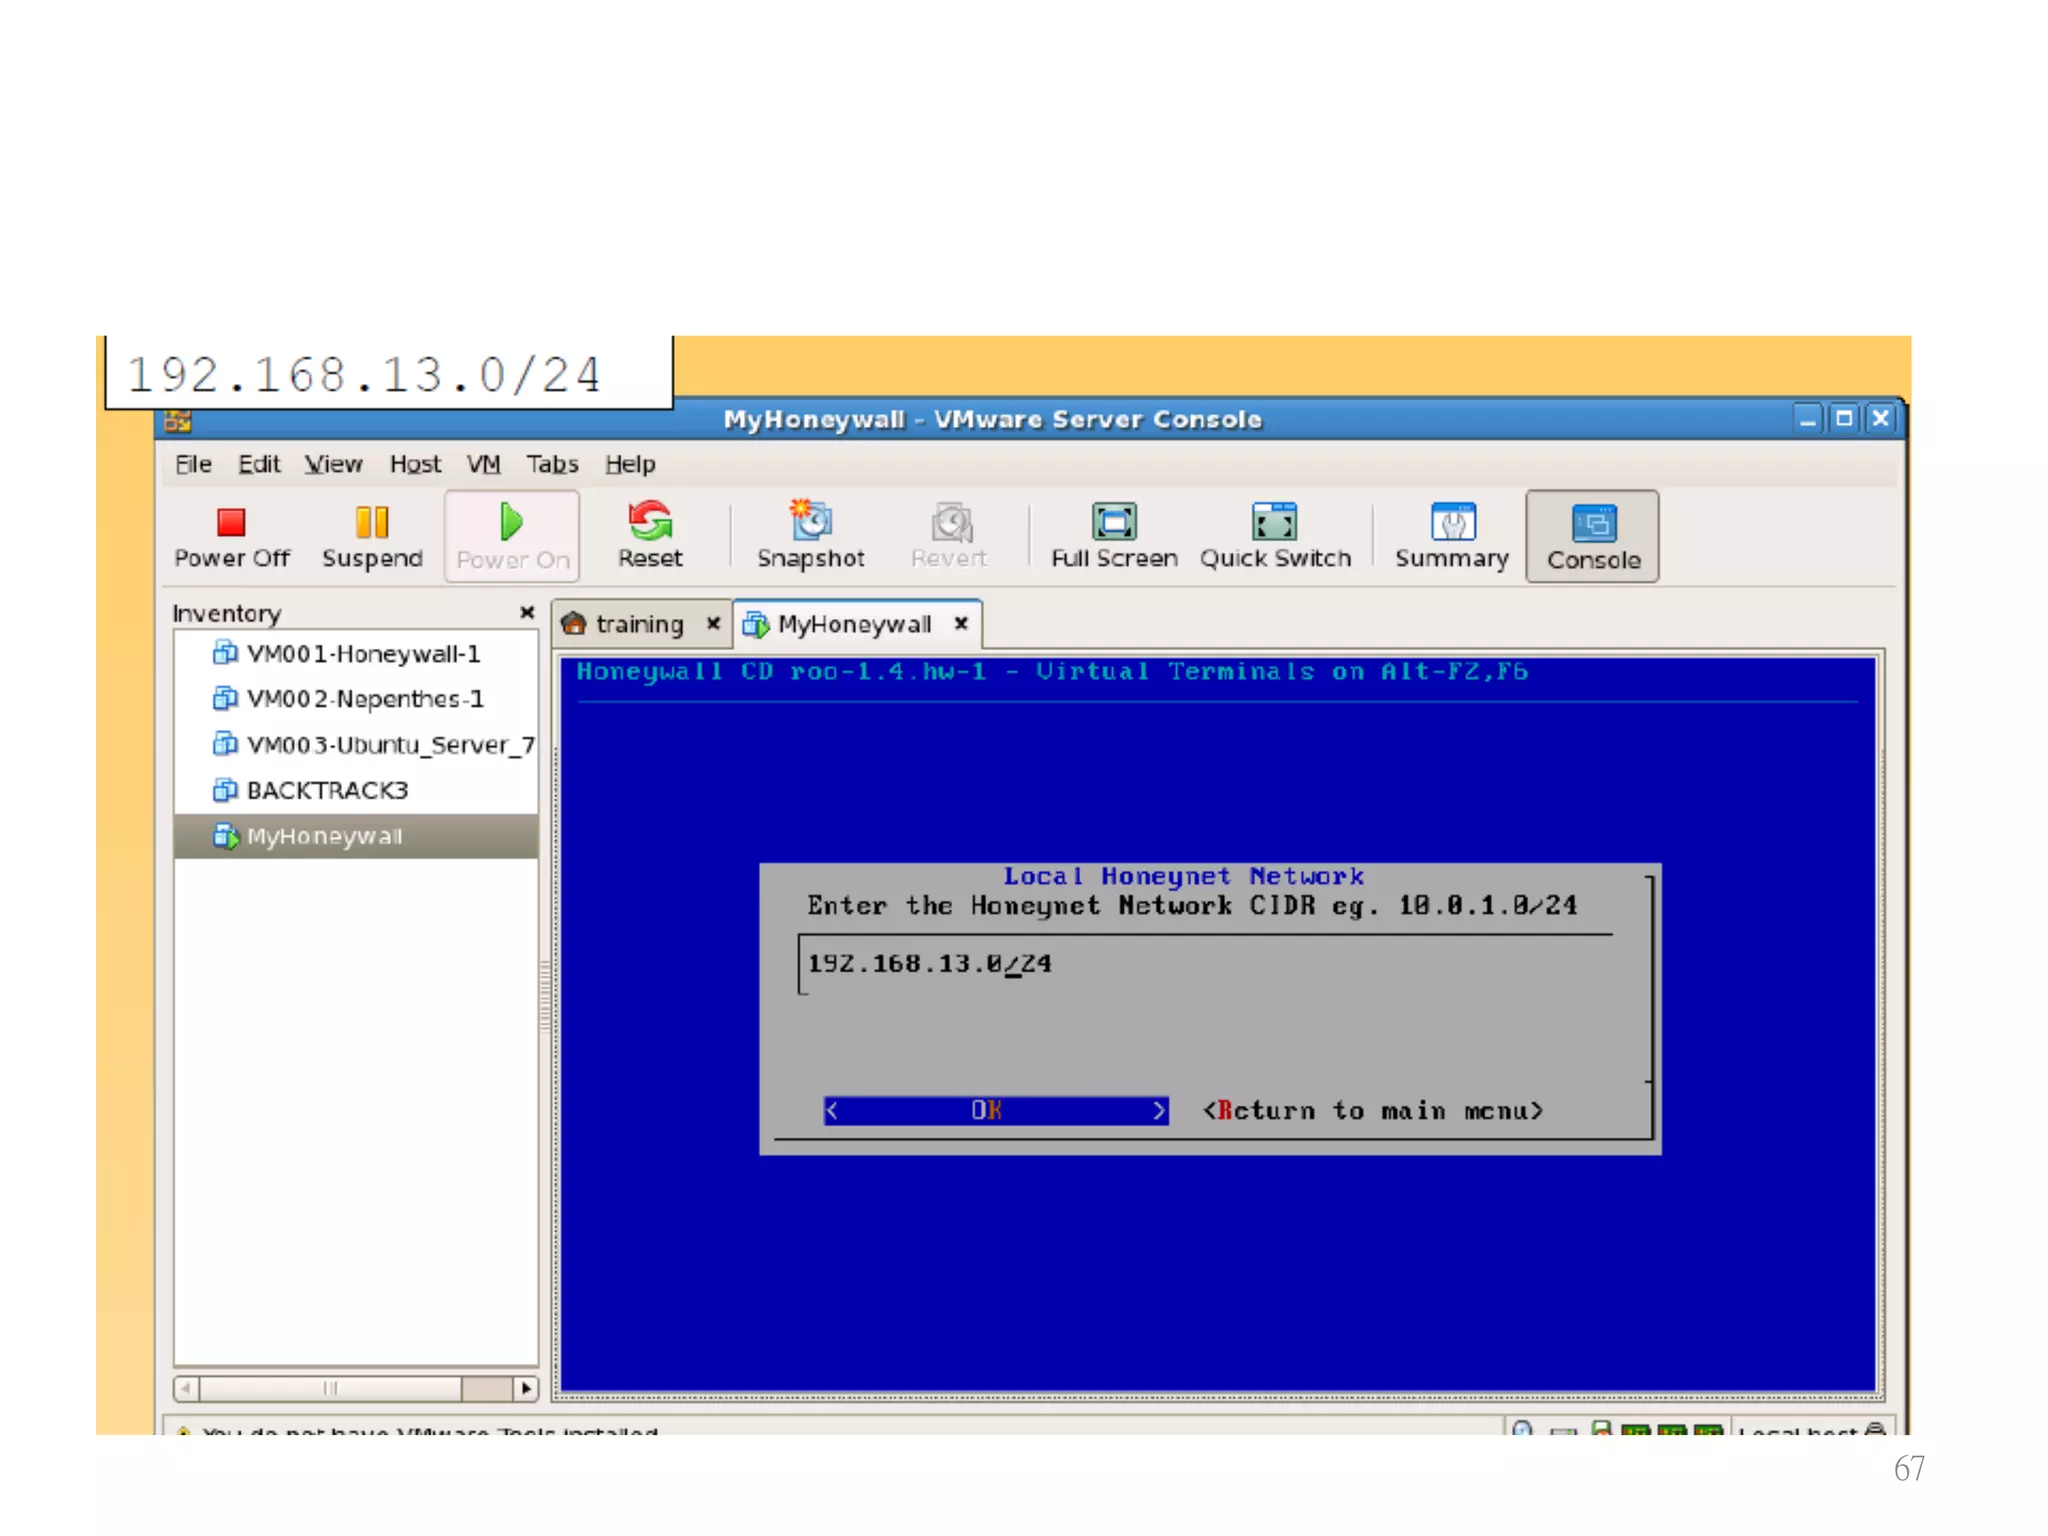Viewport: 2048px width, 1536px height.
Task: Select the Console view icon
Action: pyautogui.click(x=1593, y=525)
